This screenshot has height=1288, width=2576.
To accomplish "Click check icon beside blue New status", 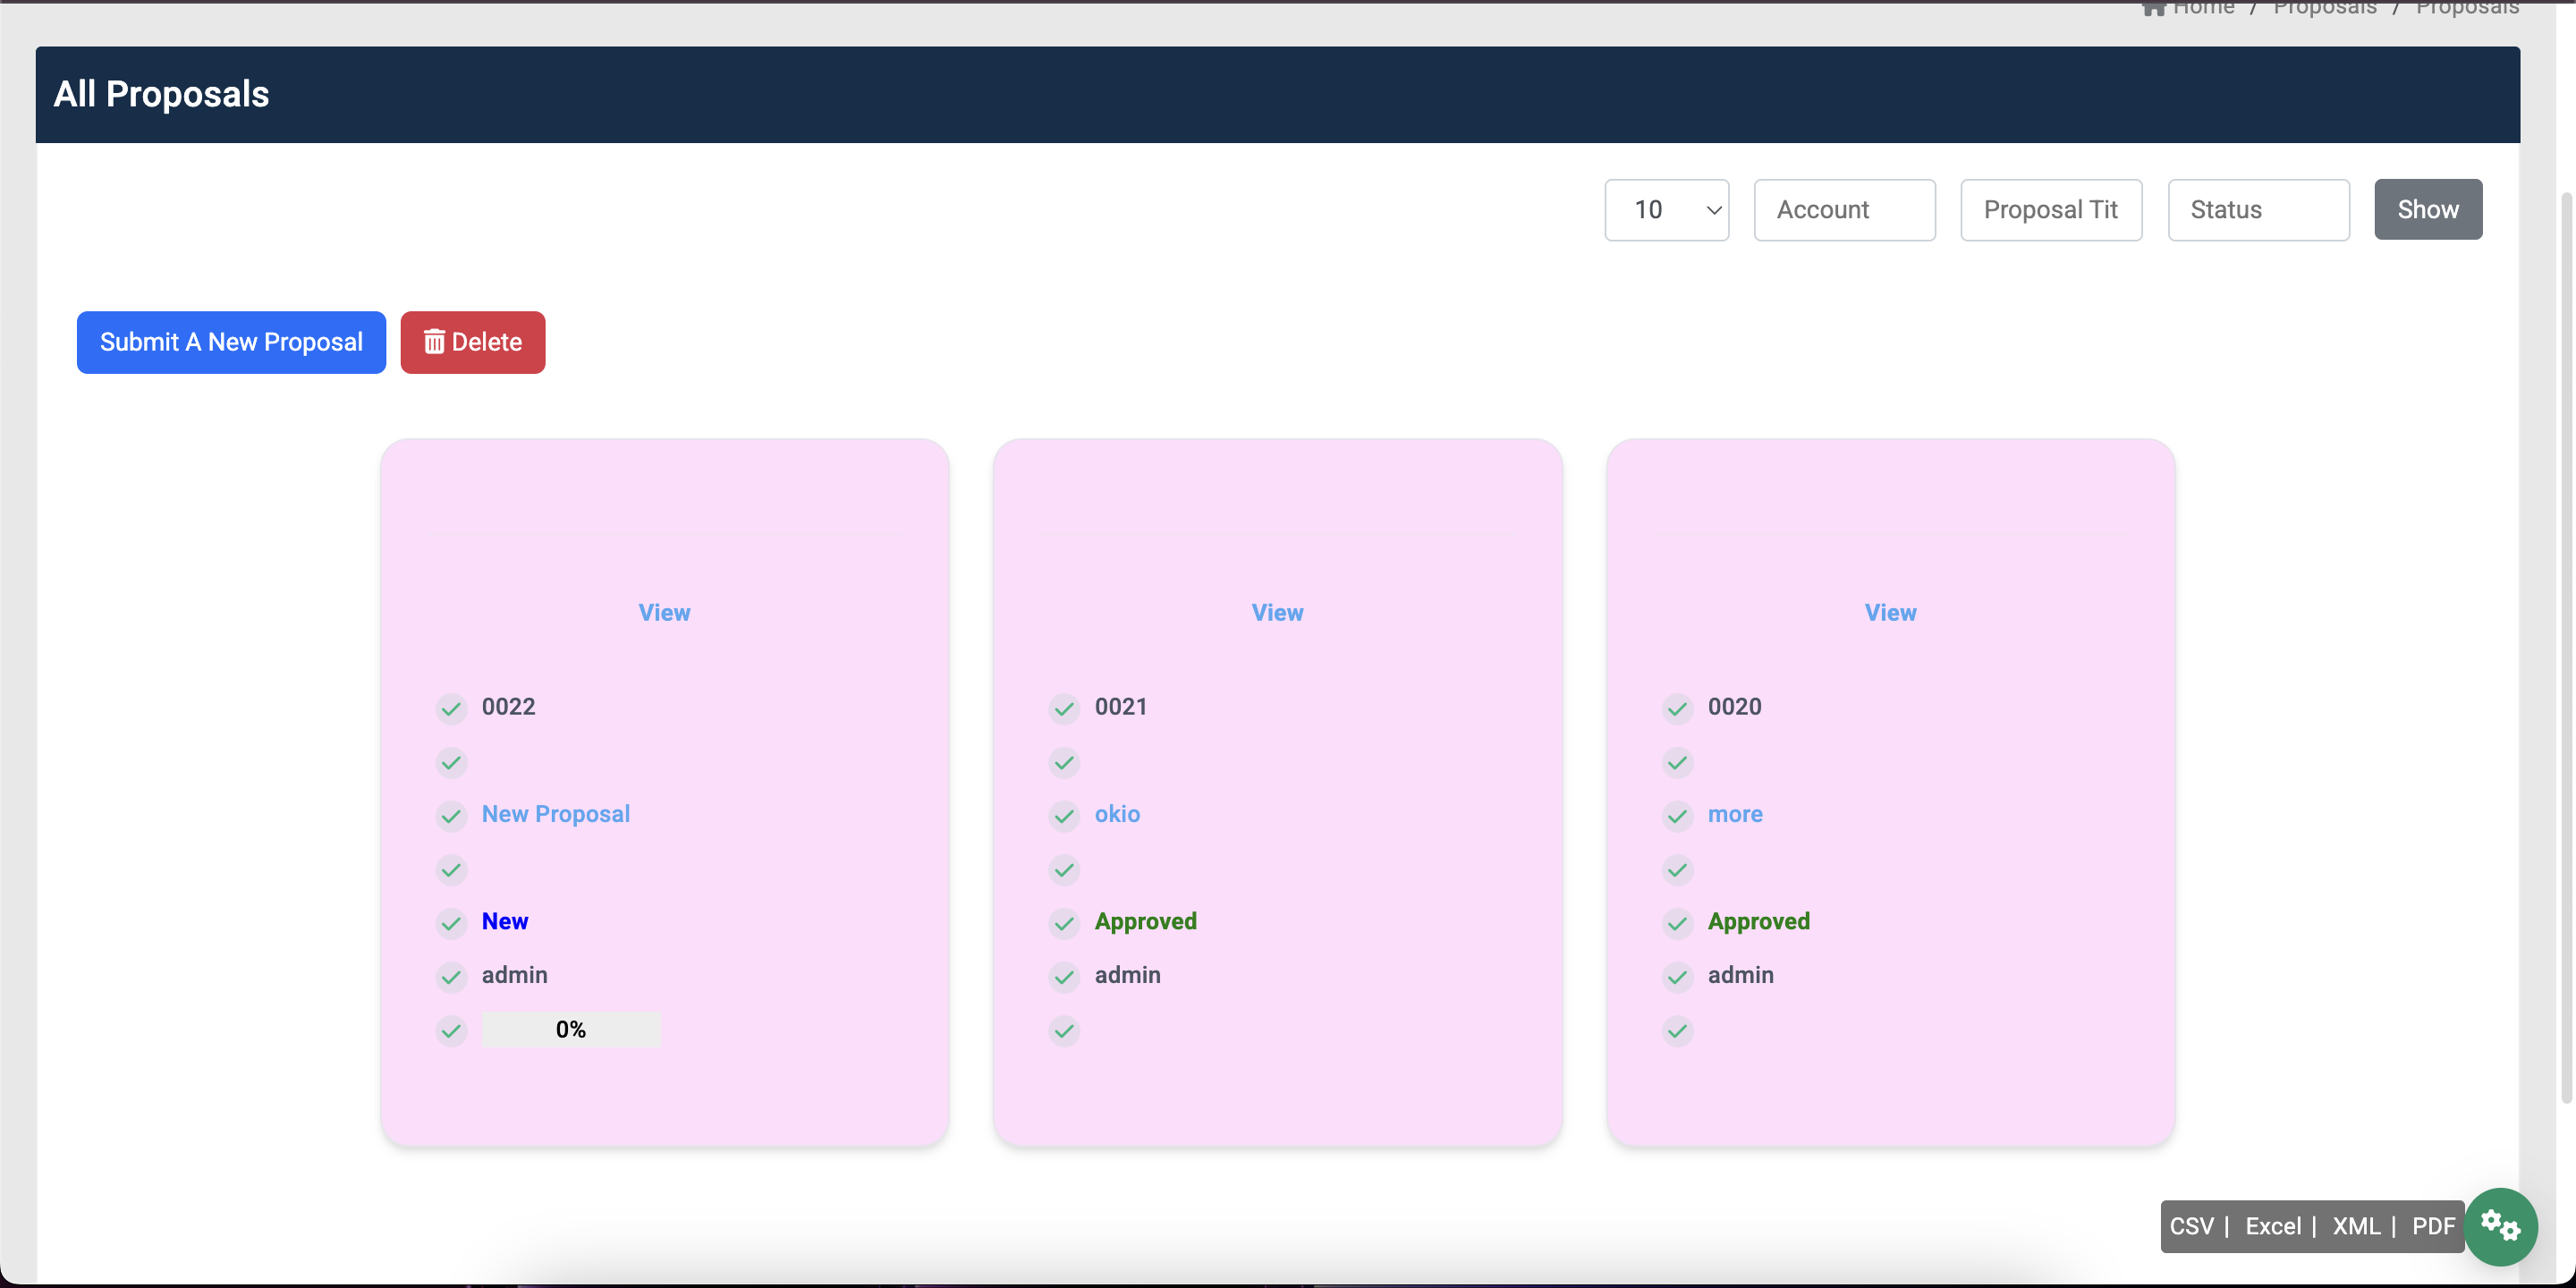I will [451, 923].
